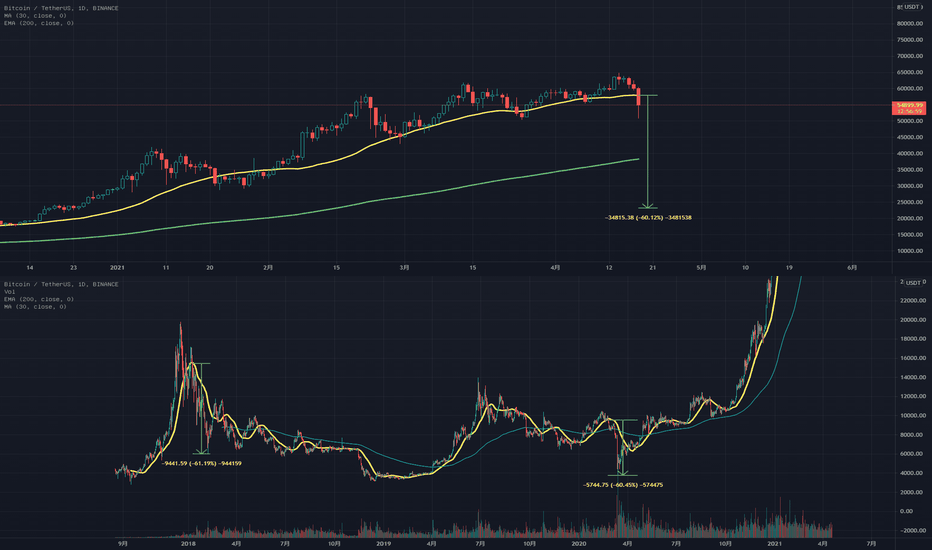This screenshot has width=932, height=550.
Task: Select measurement label '-9441.59 (-61.19%) -944159'
Action: (x=201, y=463)
